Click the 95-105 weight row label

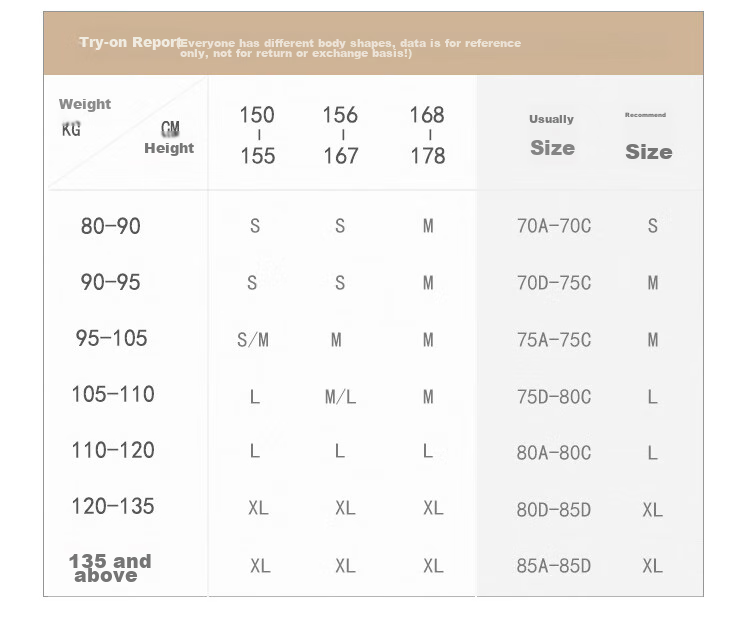(111, 338)
